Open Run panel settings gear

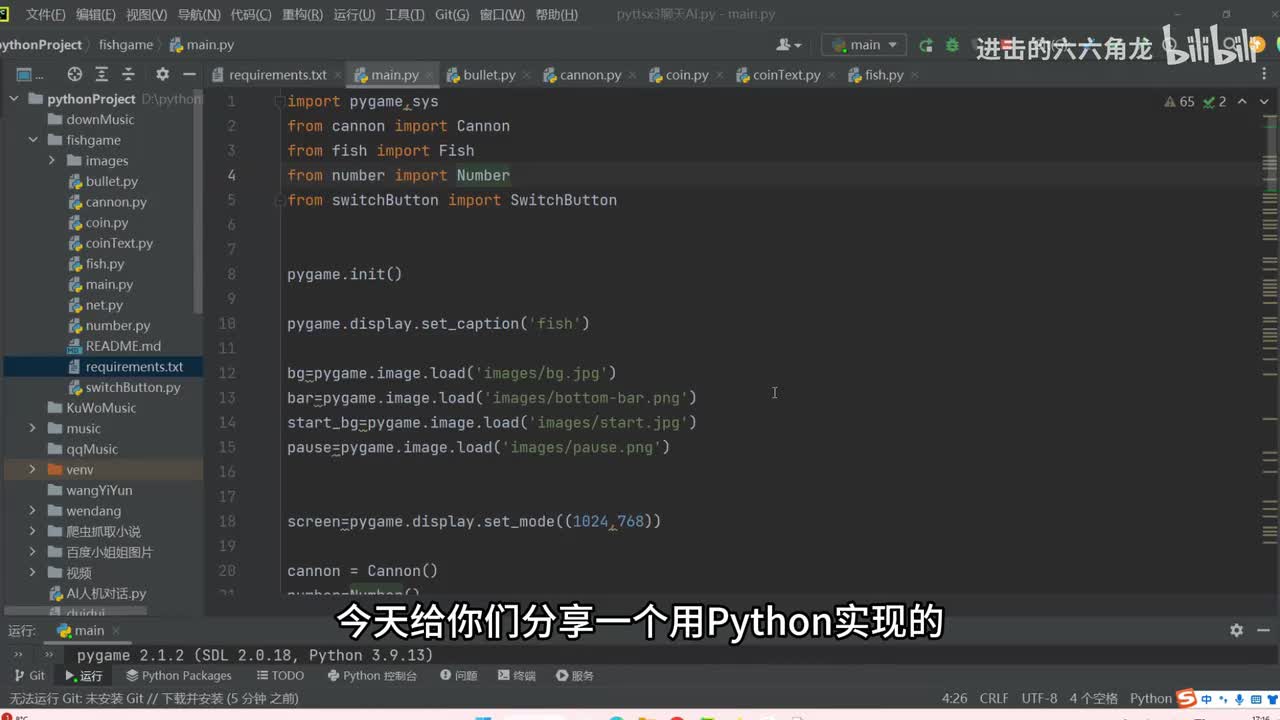point(1237,630)
